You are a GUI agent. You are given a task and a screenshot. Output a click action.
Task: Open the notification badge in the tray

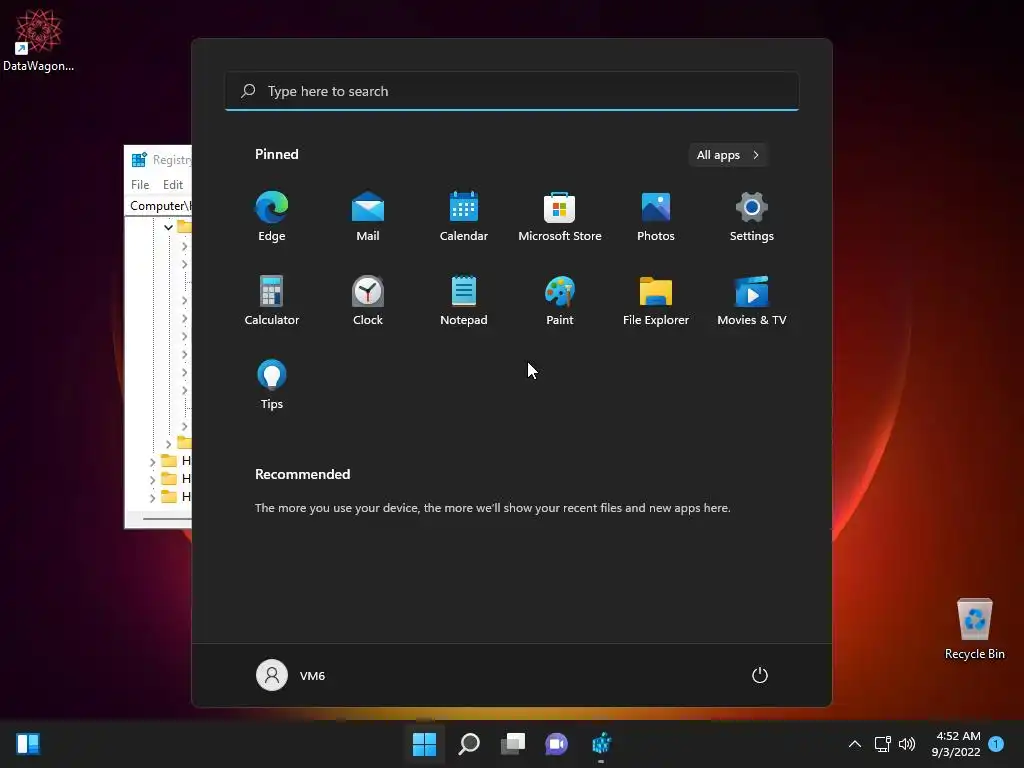pos(996,744)
